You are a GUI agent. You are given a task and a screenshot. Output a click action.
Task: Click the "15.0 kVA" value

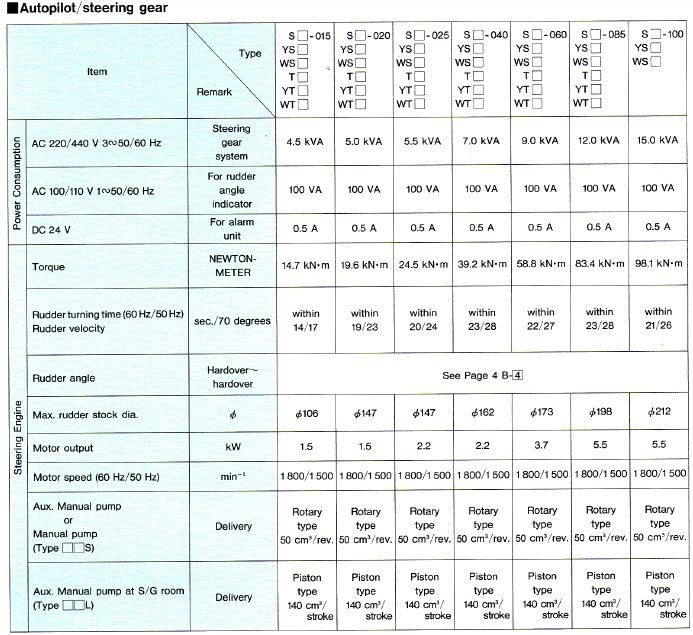[658, 140]
